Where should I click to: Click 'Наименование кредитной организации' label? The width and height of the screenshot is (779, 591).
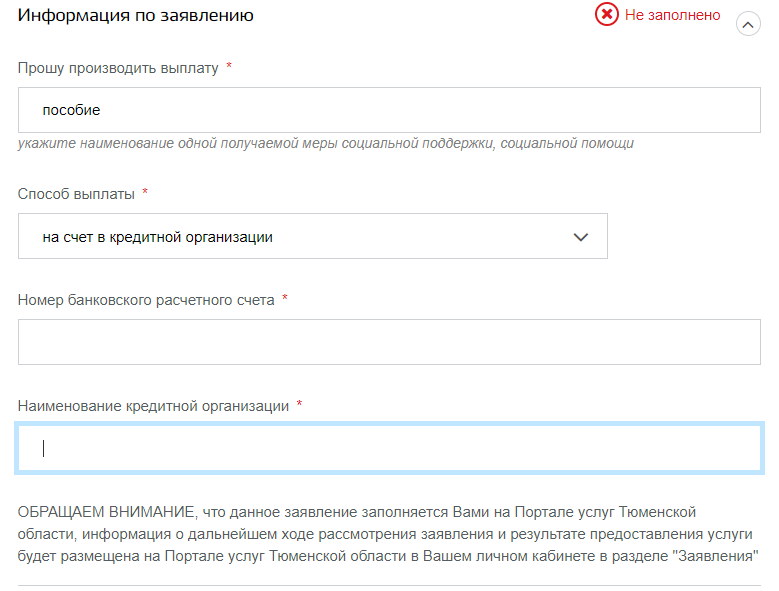click(x=153, y=406)
